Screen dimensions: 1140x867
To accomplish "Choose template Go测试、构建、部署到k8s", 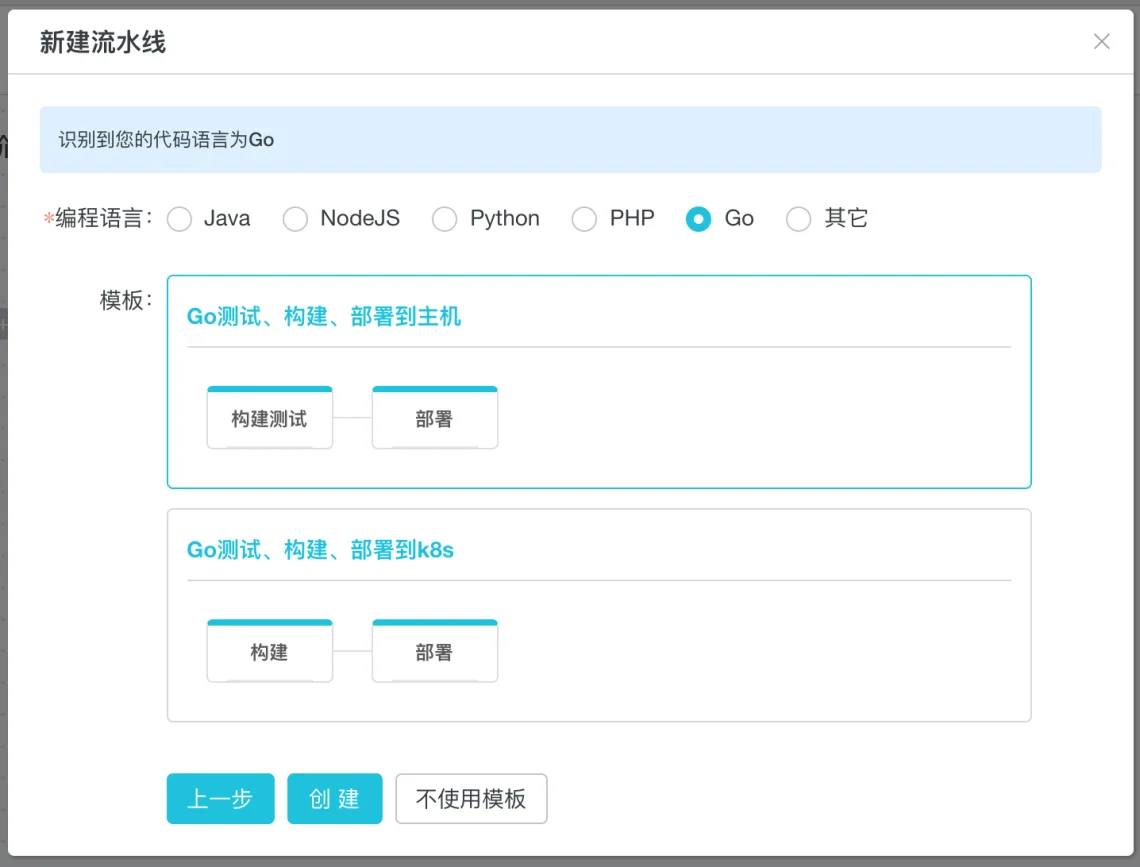I will (599, 616).
